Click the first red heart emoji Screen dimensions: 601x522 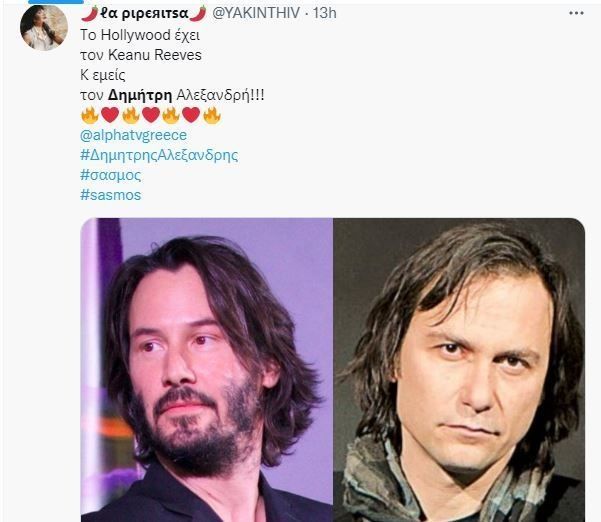(x=110, y=115)
